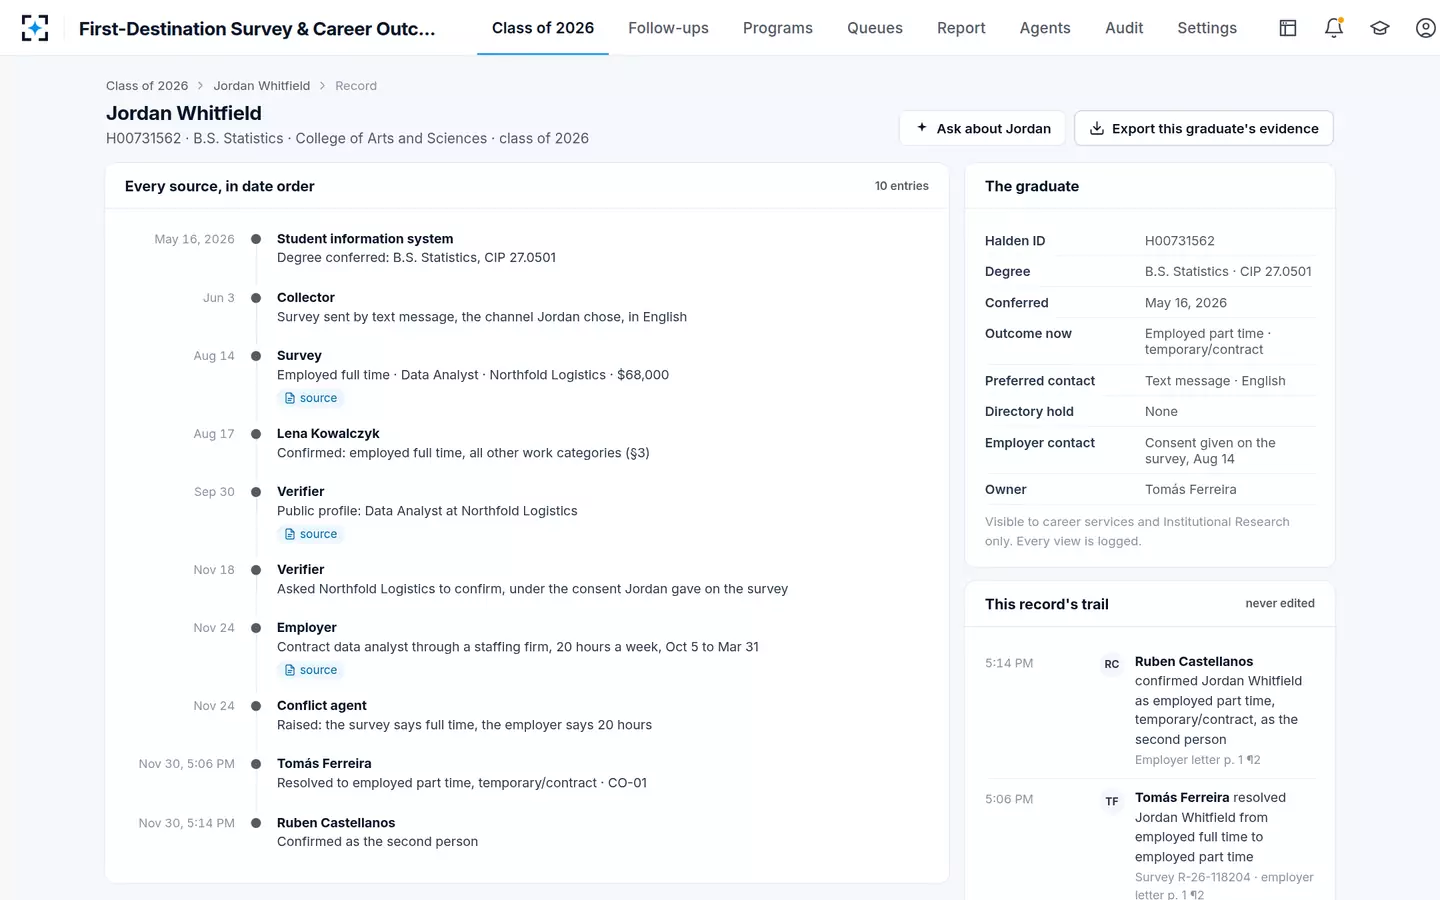
Task: Click the graduation cap icon
Action: pyautogui.click(x=1380, y=28)
